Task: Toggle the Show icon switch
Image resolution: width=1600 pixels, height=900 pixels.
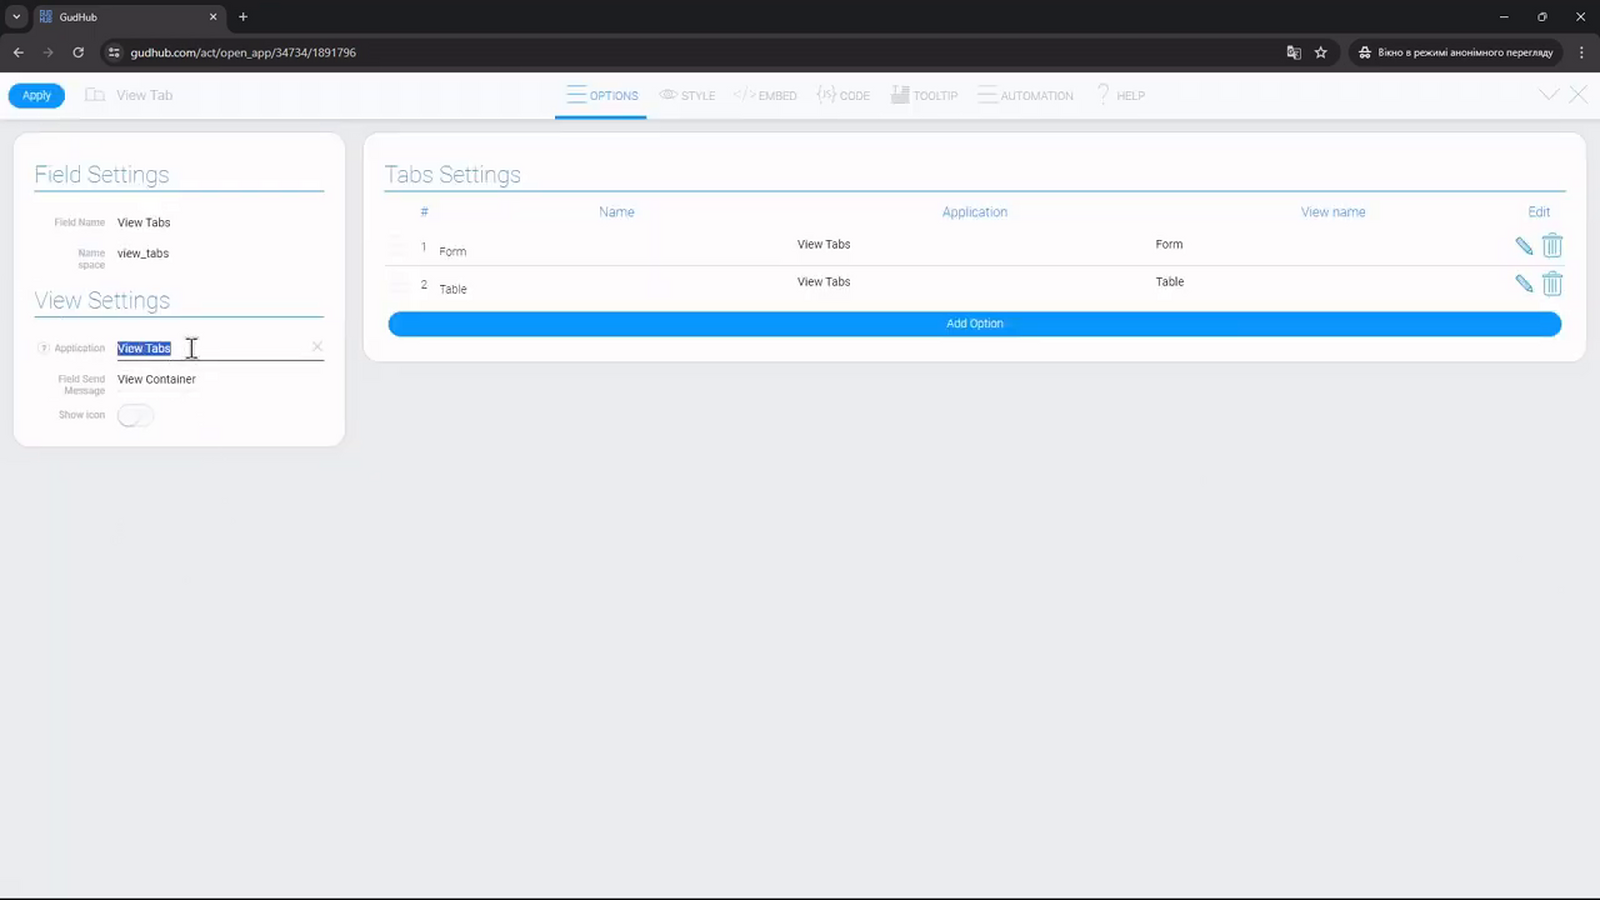Action: pos(135,415)
